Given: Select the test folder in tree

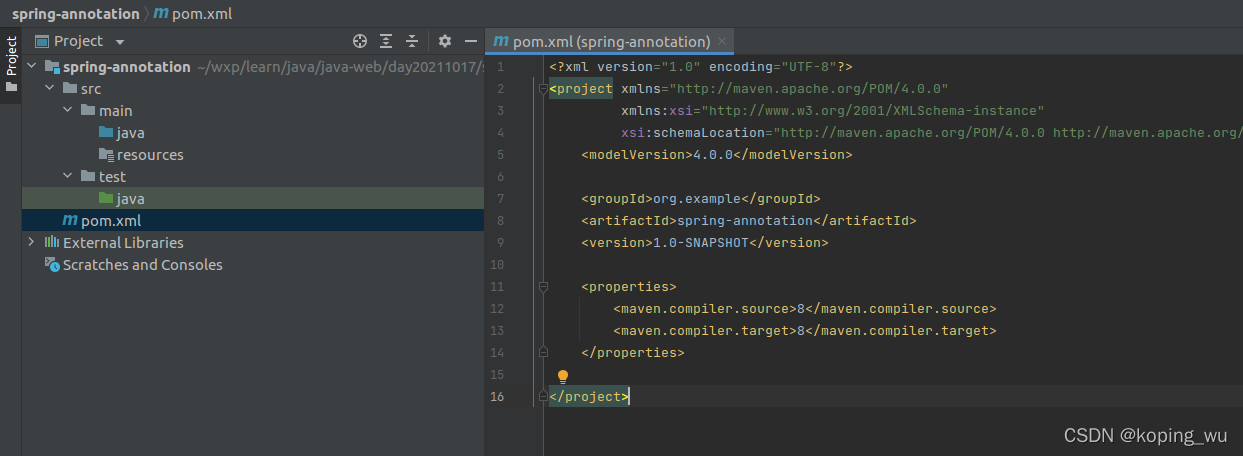Looking at the screenshot, I should click(112, 176).
